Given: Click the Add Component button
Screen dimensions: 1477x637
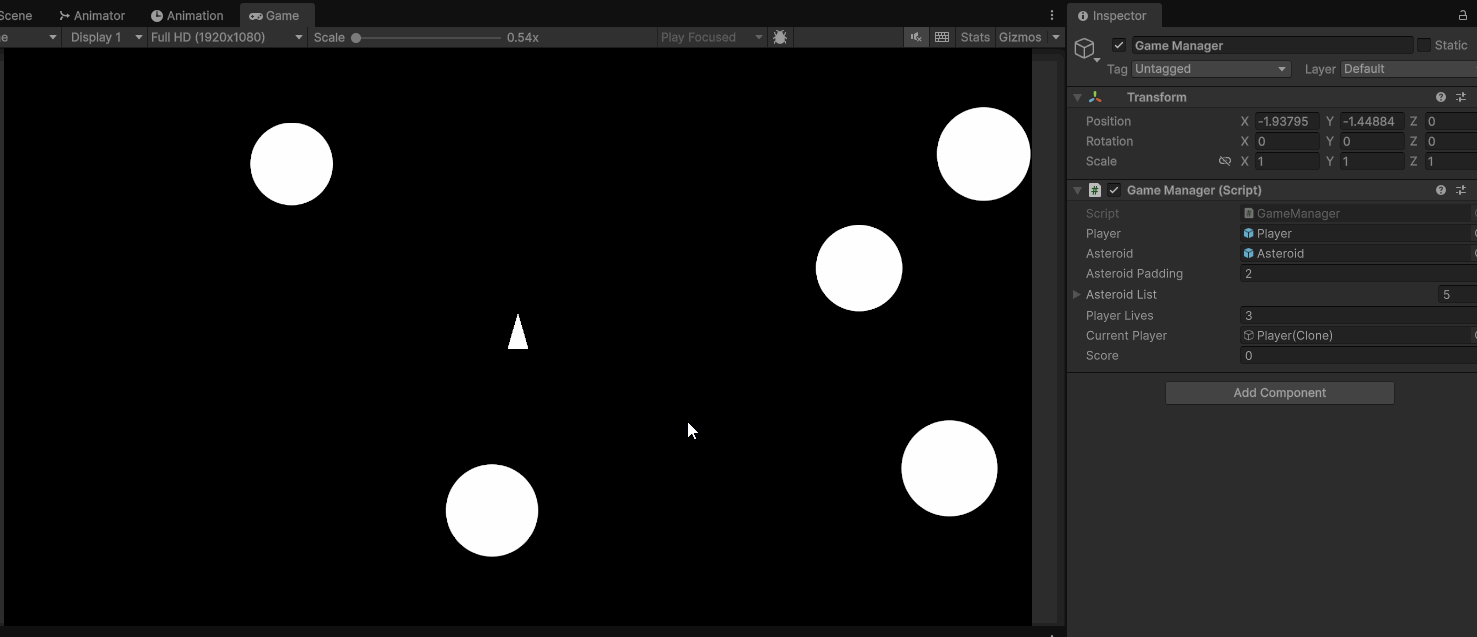Looking at the screenshot, I should 1280,393.
